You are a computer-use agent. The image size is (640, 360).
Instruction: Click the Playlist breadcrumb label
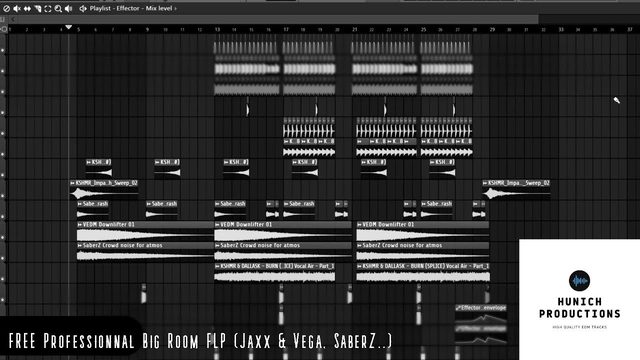100,8
